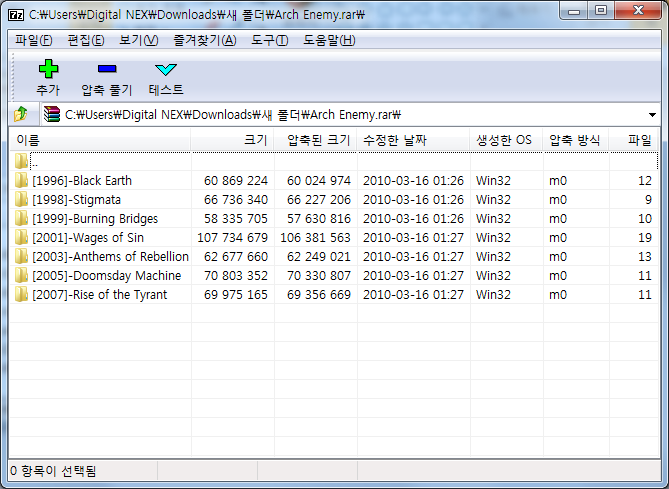Select the [2007]-Rise of the Tyrant folder name

pos(99,294)
